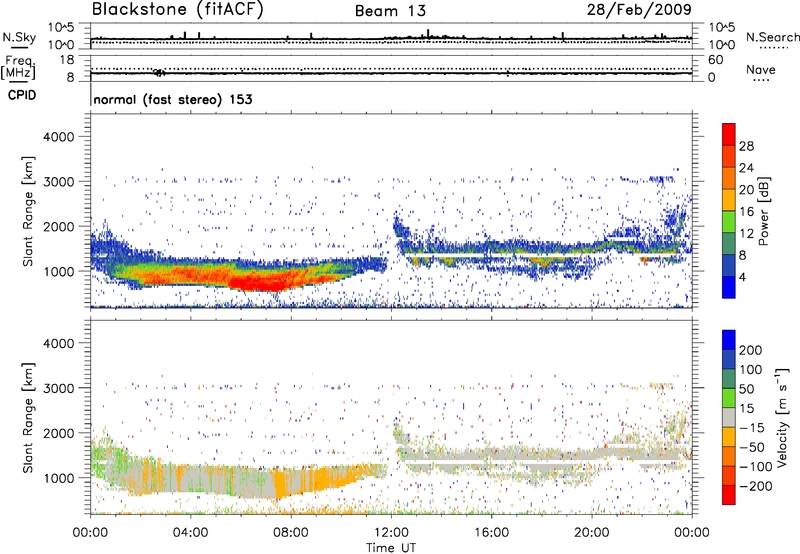The width and height of the screenshot is (800, 554).
Task: Pick the yellow-orange segment of the Velocity color bar
Action: 729,436
